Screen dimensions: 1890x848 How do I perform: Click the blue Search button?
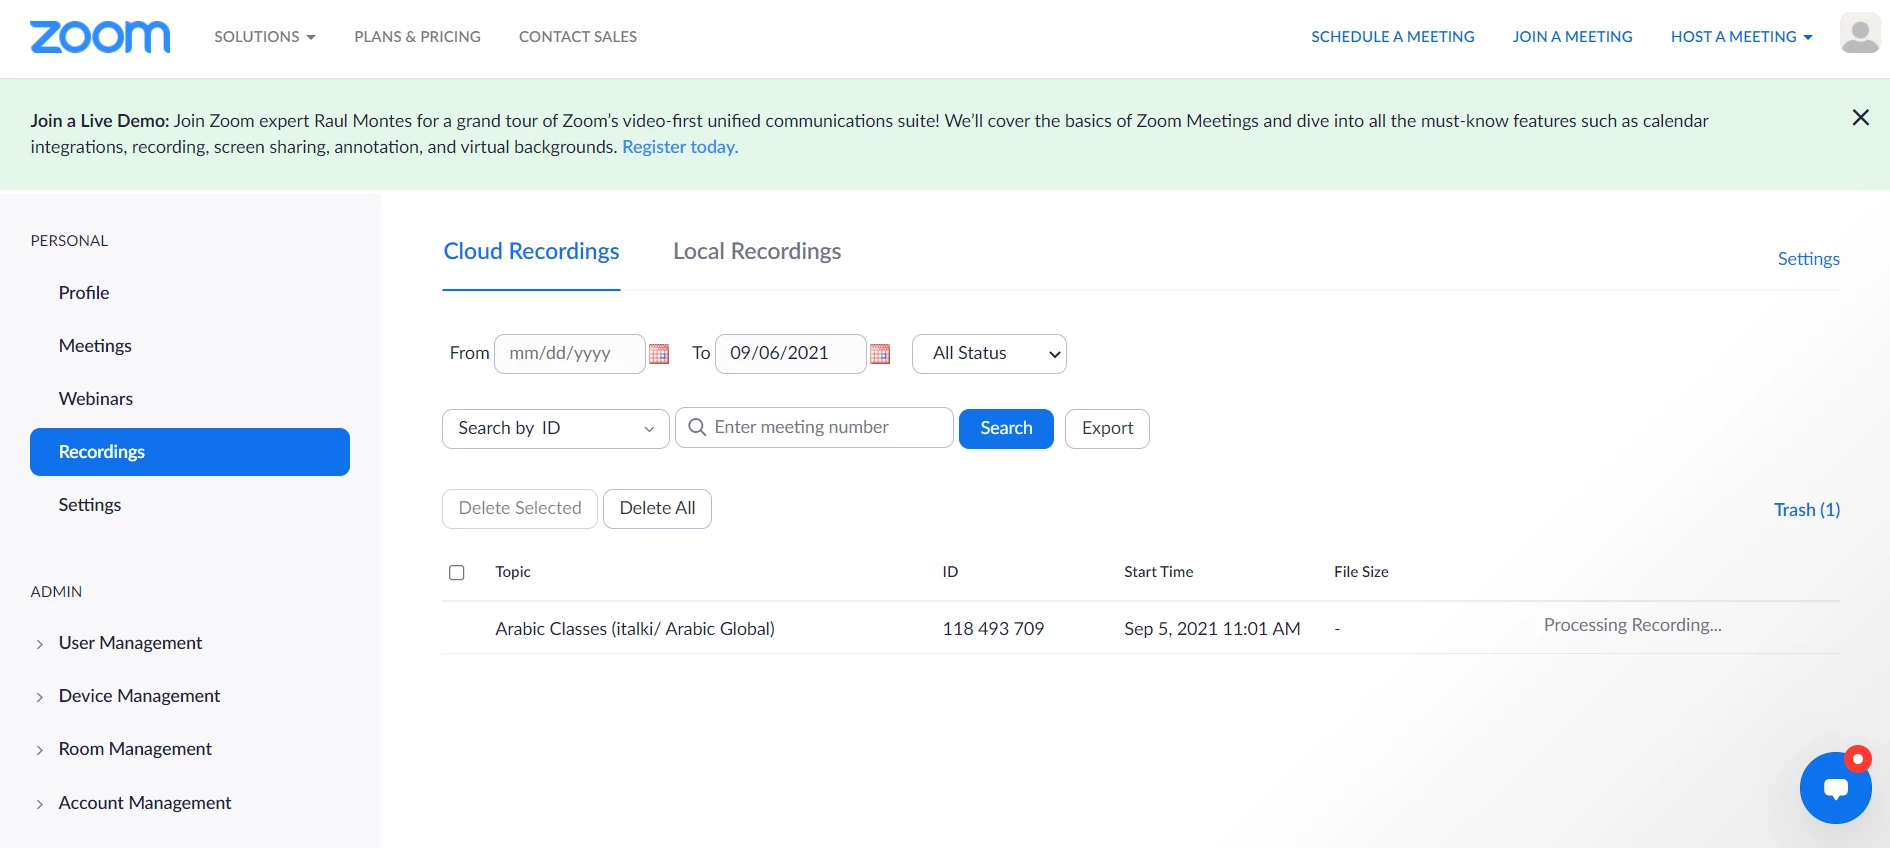[1006, 429]
